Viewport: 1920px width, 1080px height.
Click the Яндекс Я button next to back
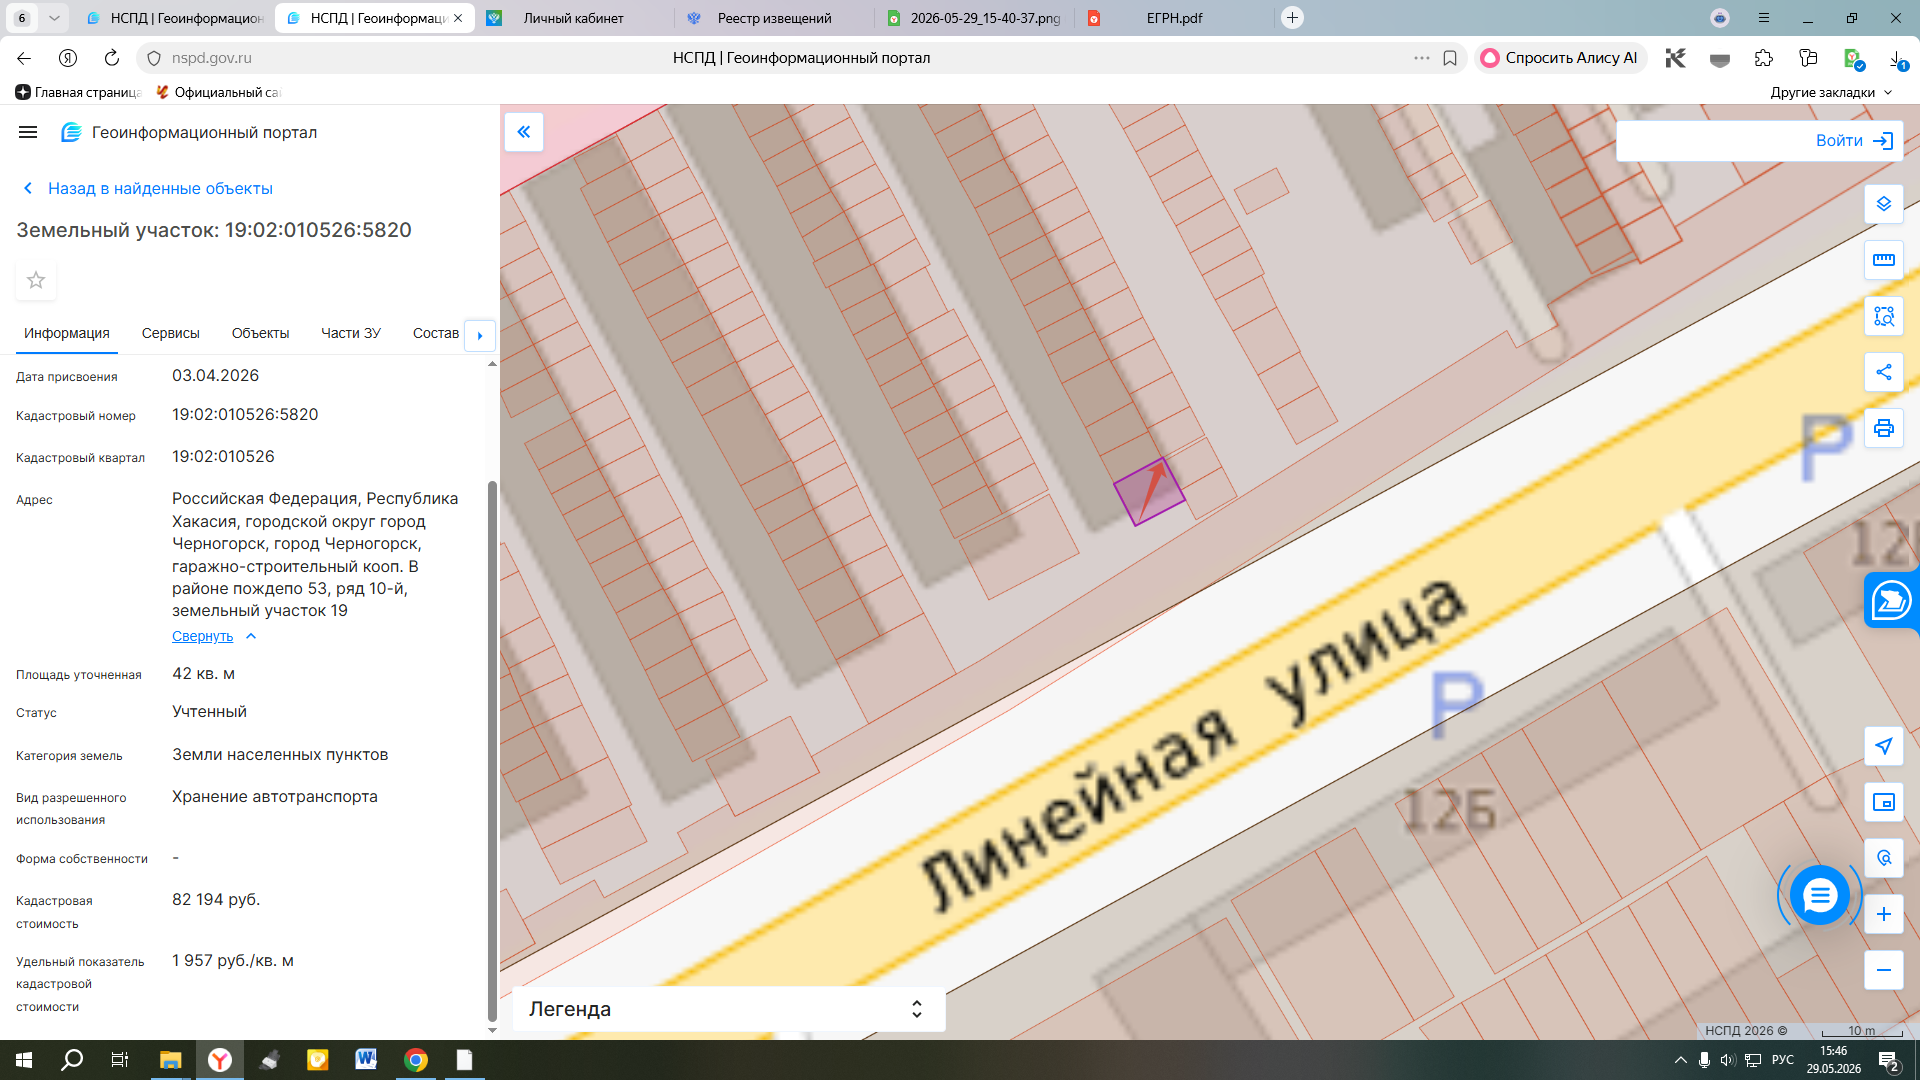coord(68,58)
